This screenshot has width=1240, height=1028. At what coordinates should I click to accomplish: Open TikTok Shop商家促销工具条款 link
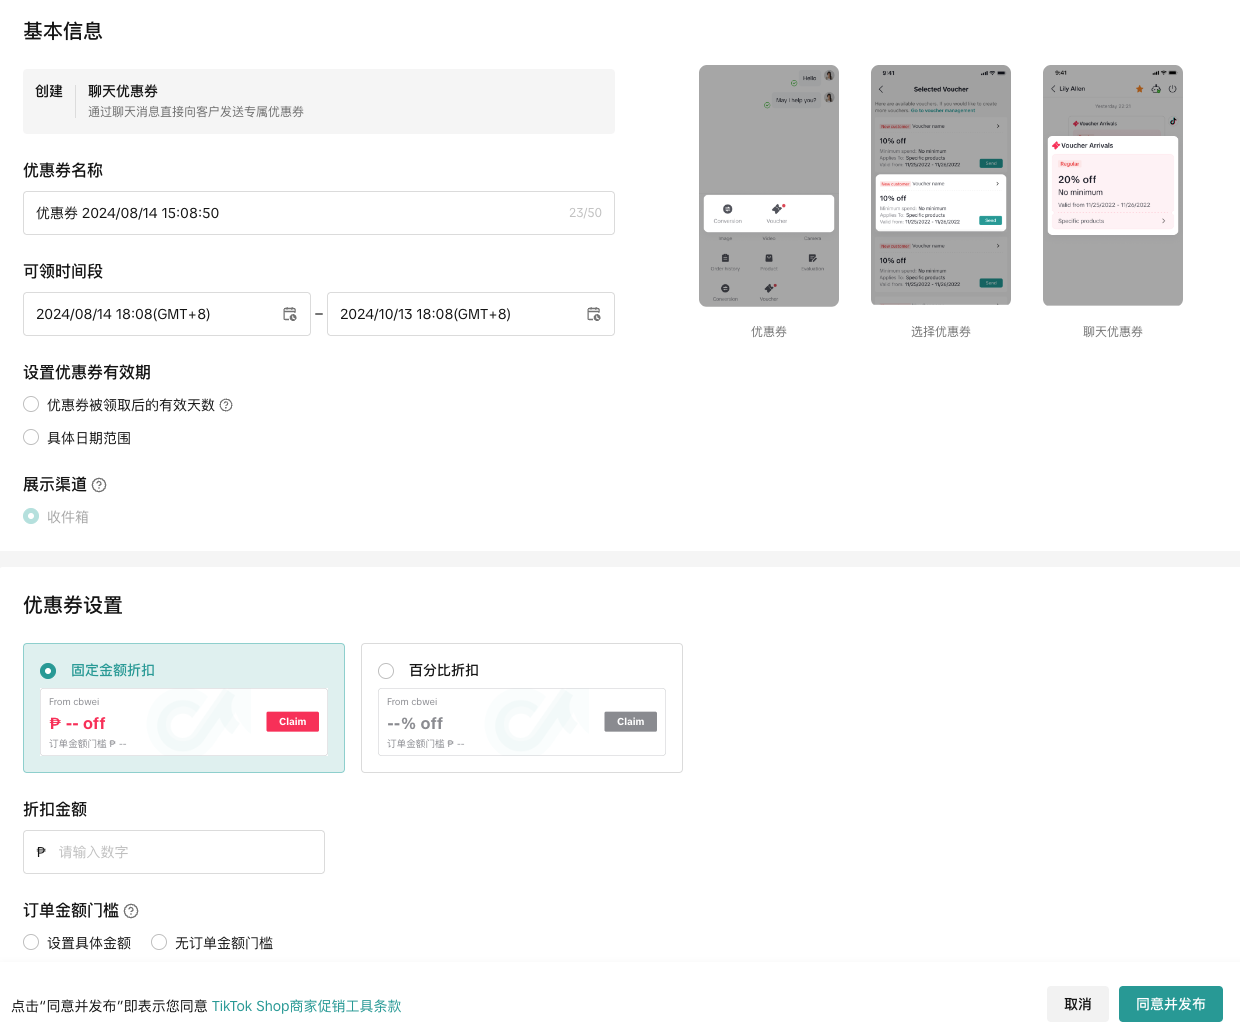click(306, 1006)
